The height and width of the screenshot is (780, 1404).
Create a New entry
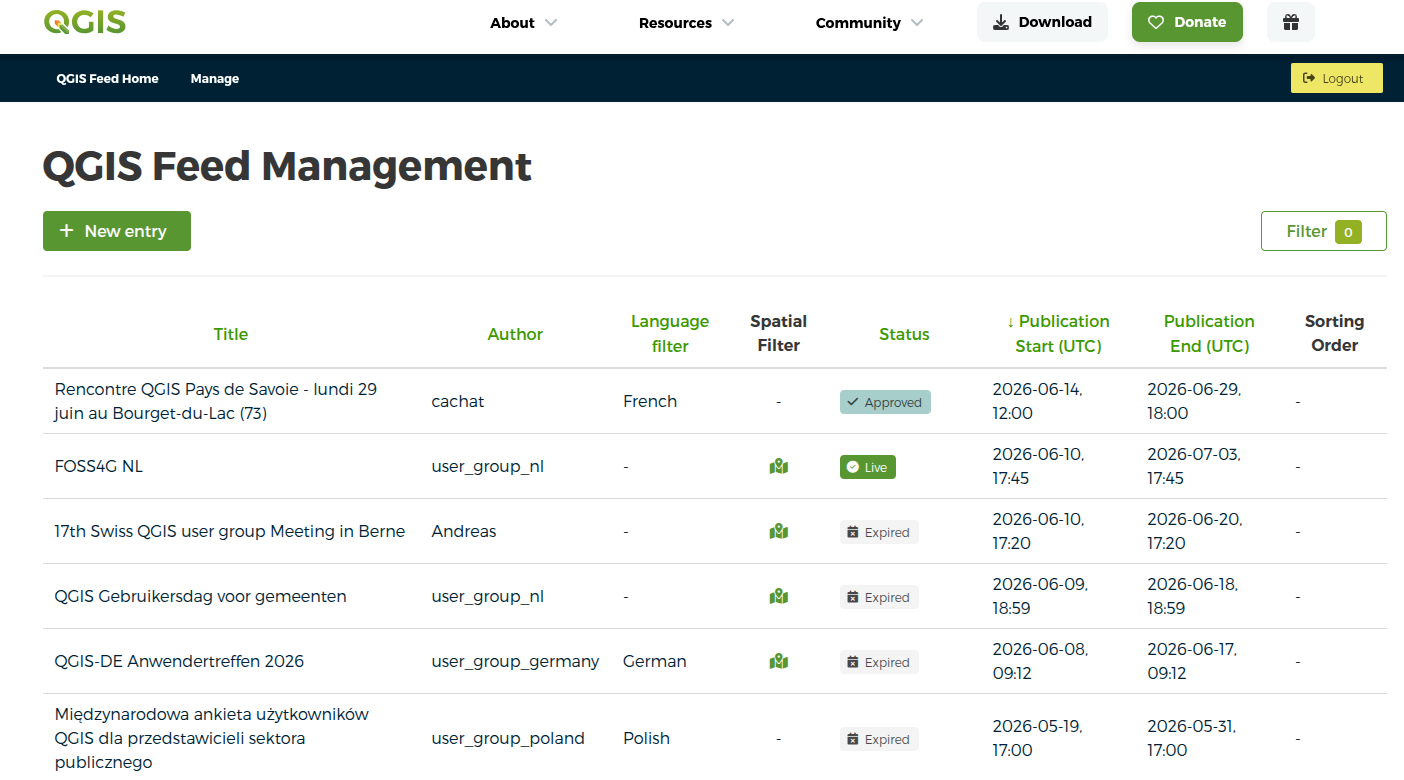coord(117,231)
